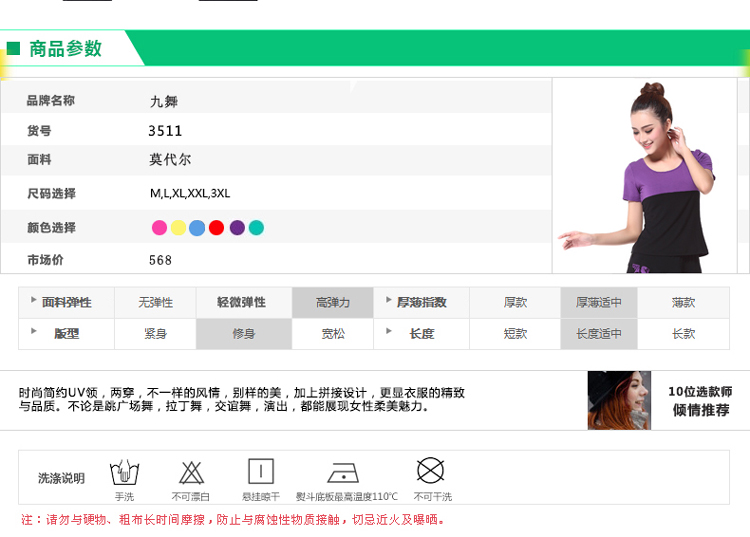Choose the purple color swatch
The image size is (750, 537).
coord(237,228)
